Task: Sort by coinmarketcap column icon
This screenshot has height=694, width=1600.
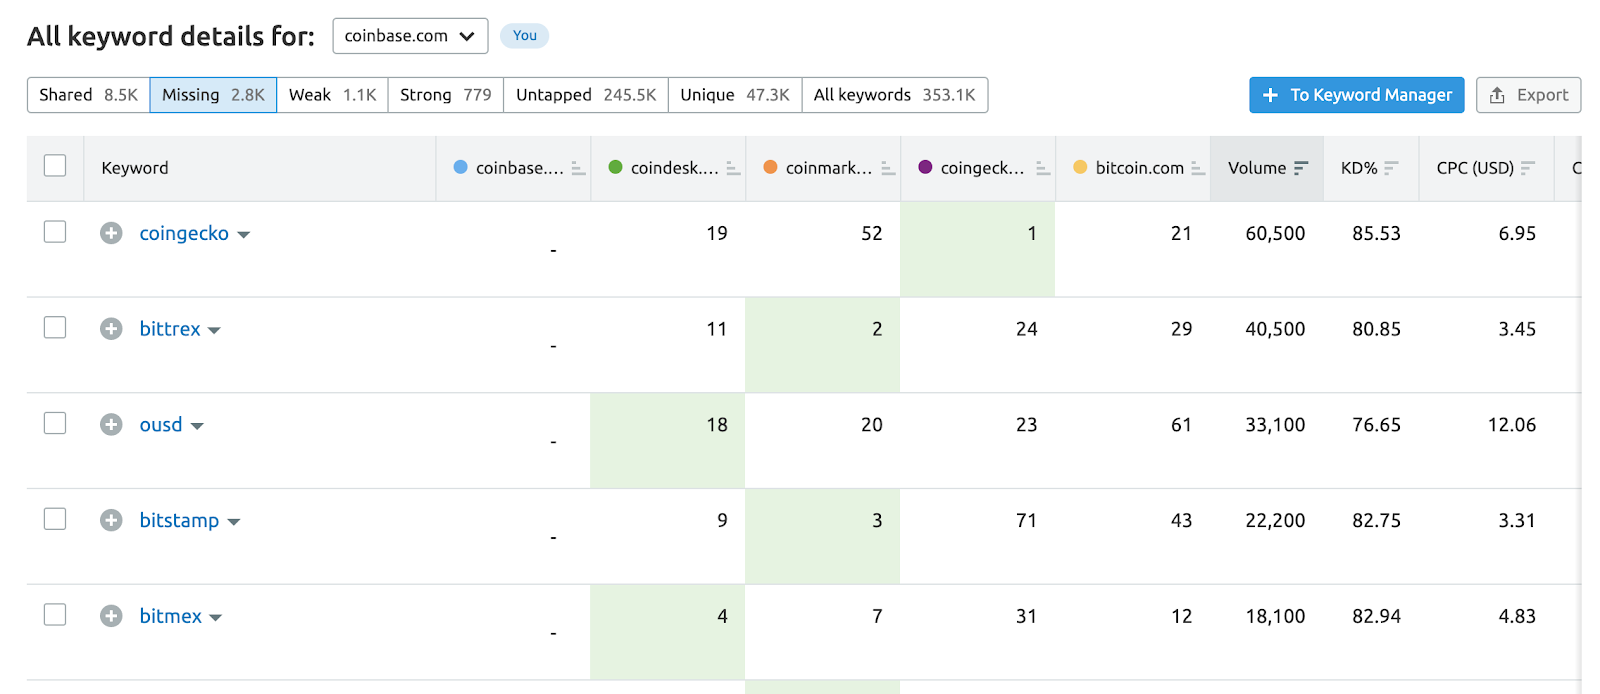Action: [x=888, y=168]
